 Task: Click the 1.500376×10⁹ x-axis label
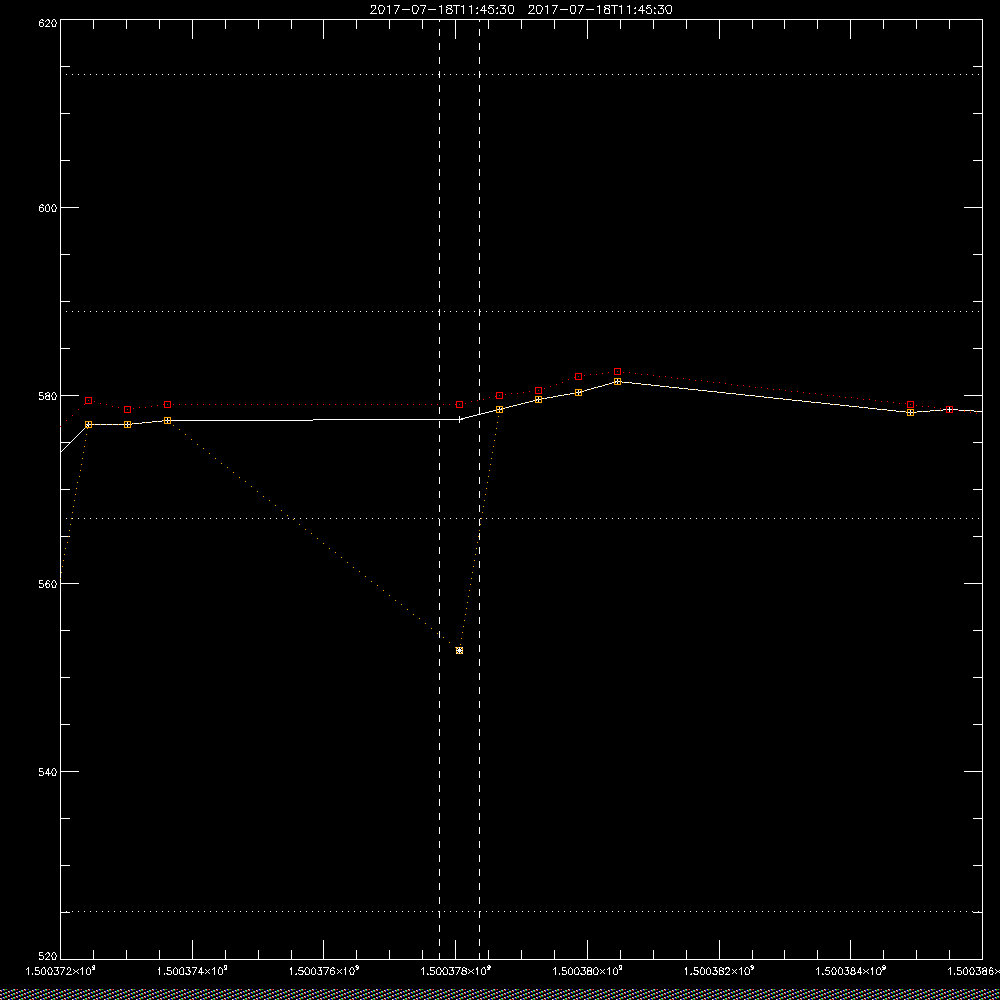point(324,971)
